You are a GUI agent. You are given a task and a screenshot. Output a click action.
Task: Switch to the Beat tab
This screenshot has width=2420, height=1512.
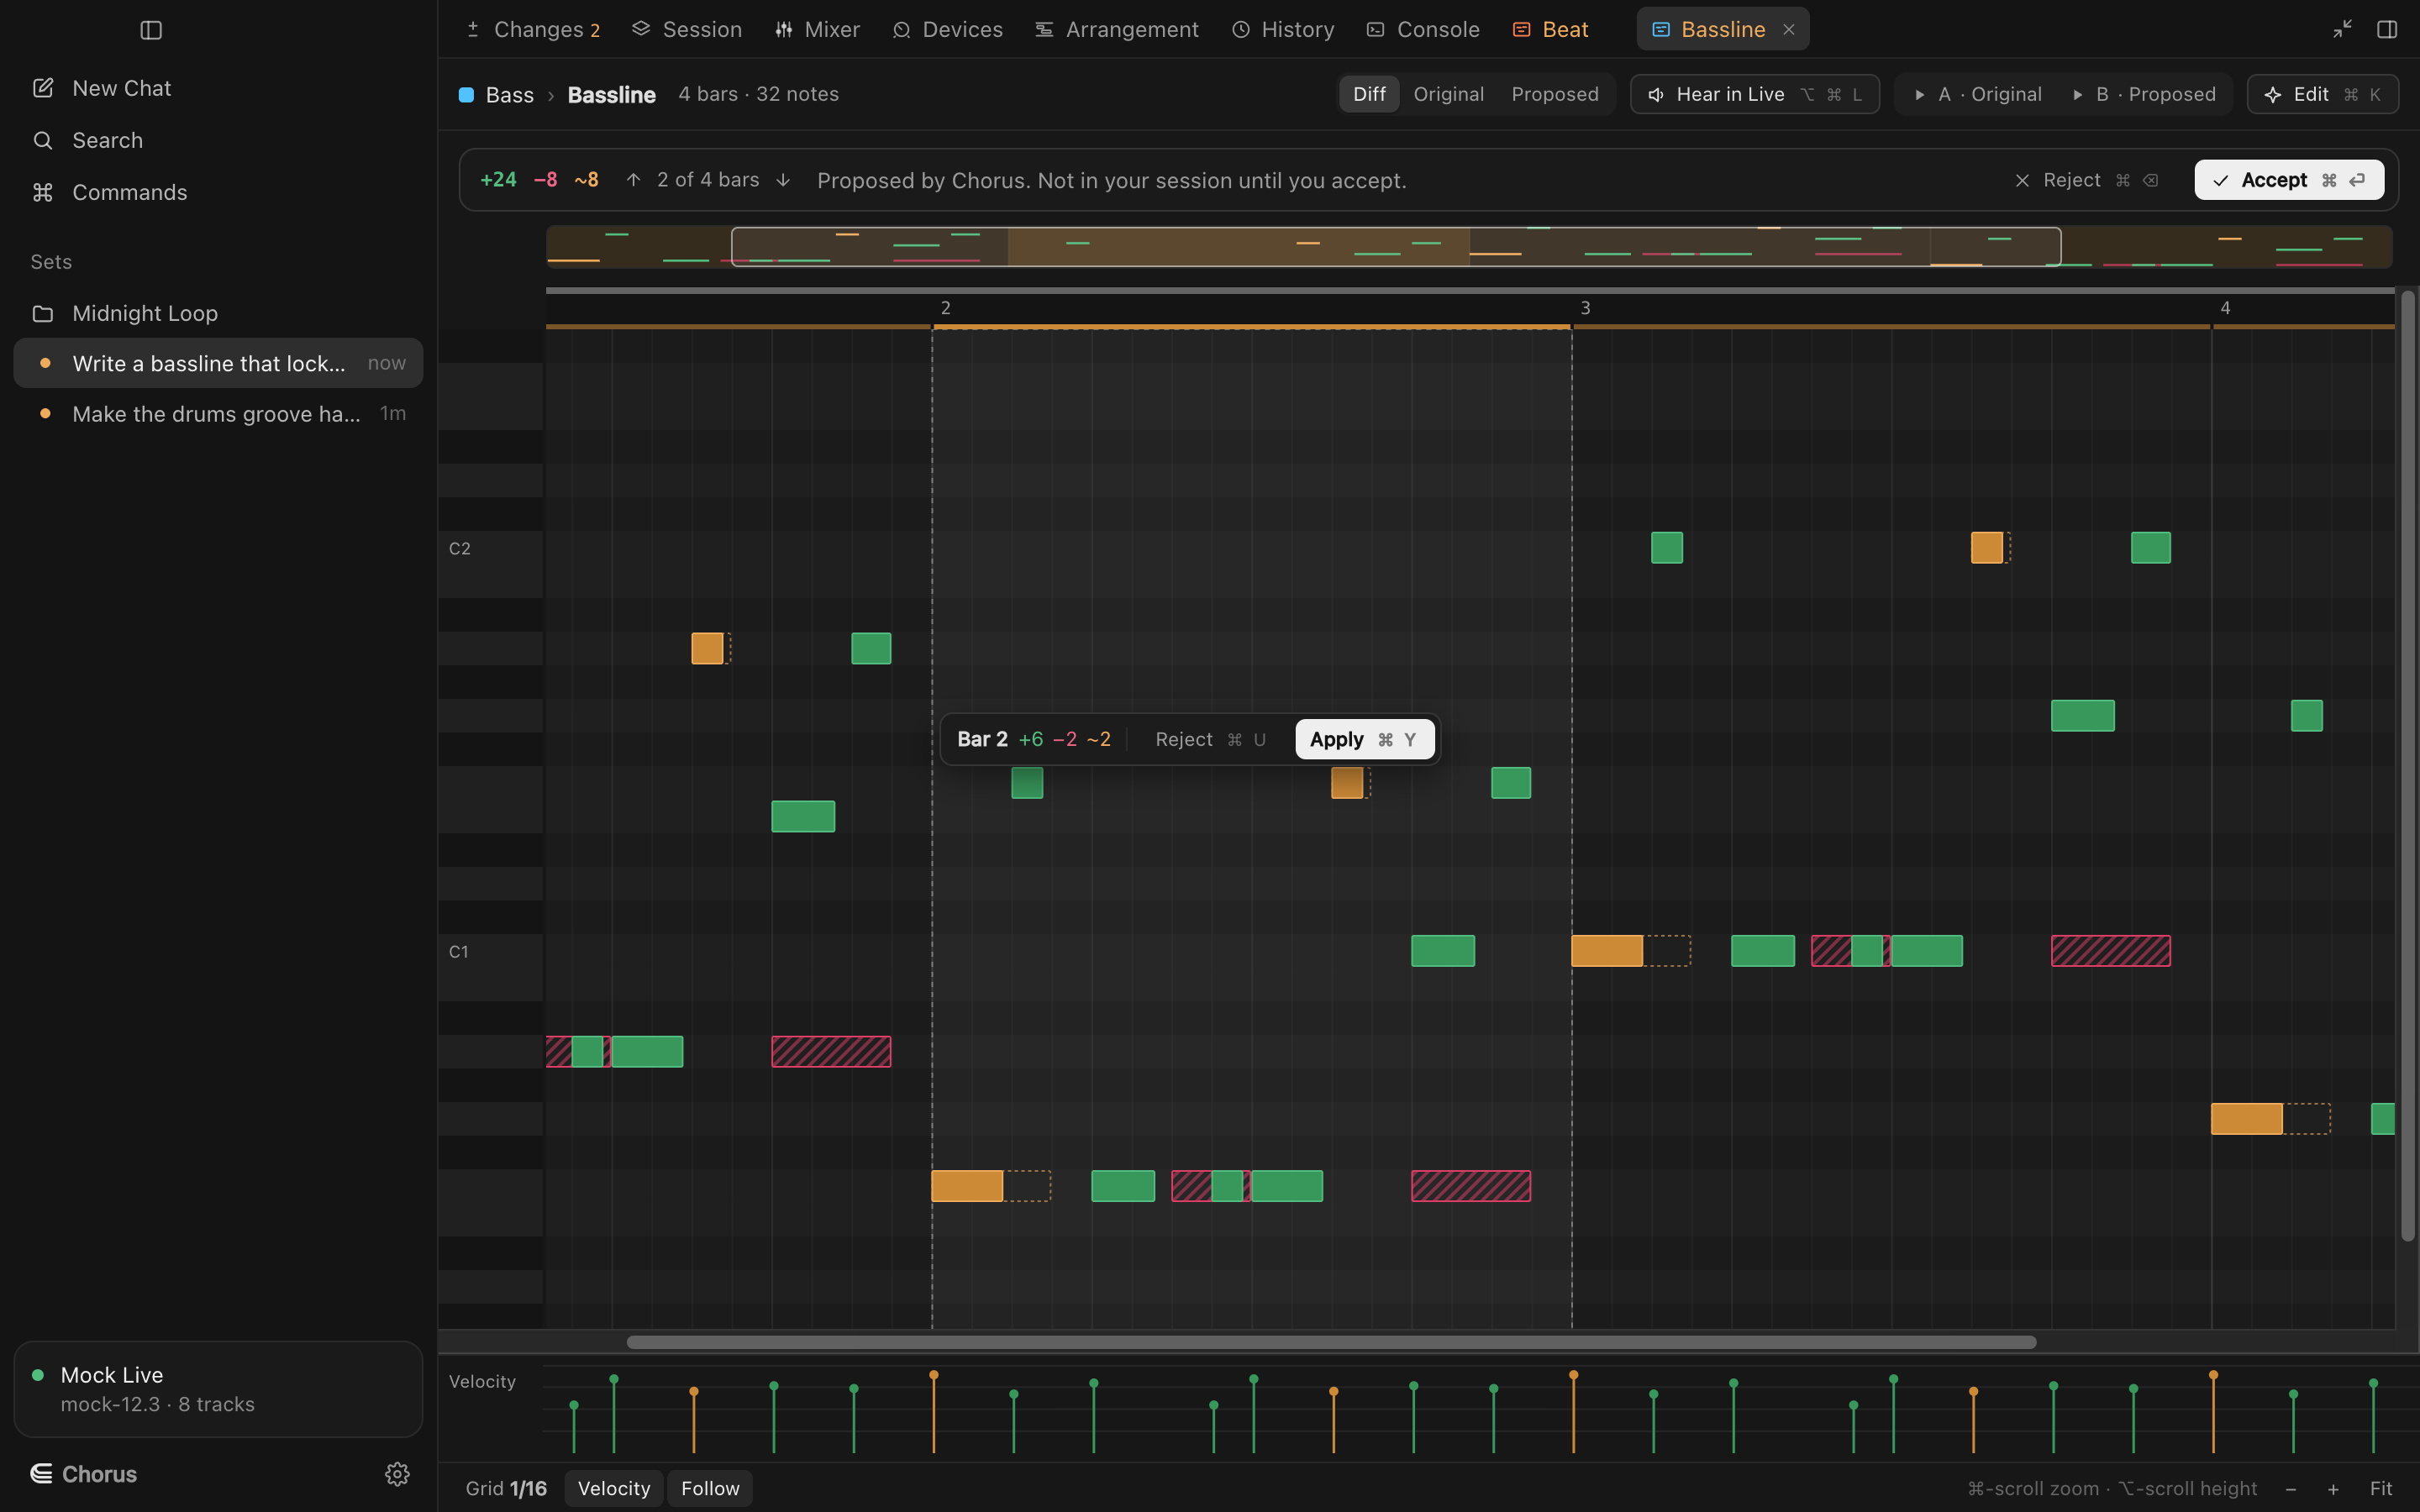[1550, 30]
